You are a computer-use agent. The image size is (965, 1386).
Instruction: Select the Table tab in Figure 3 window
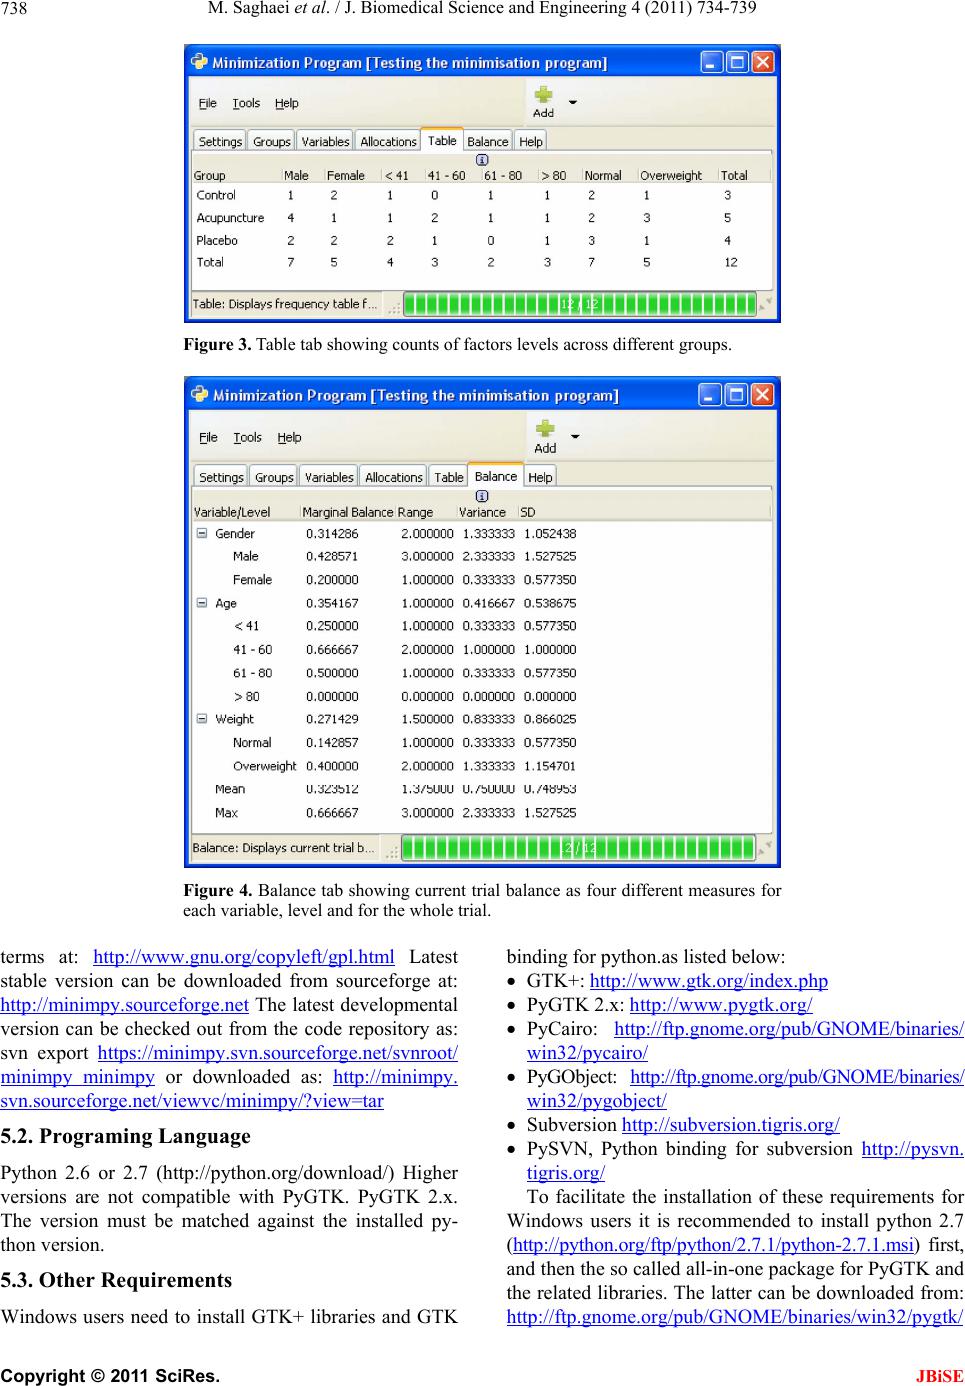coord(442,139)
